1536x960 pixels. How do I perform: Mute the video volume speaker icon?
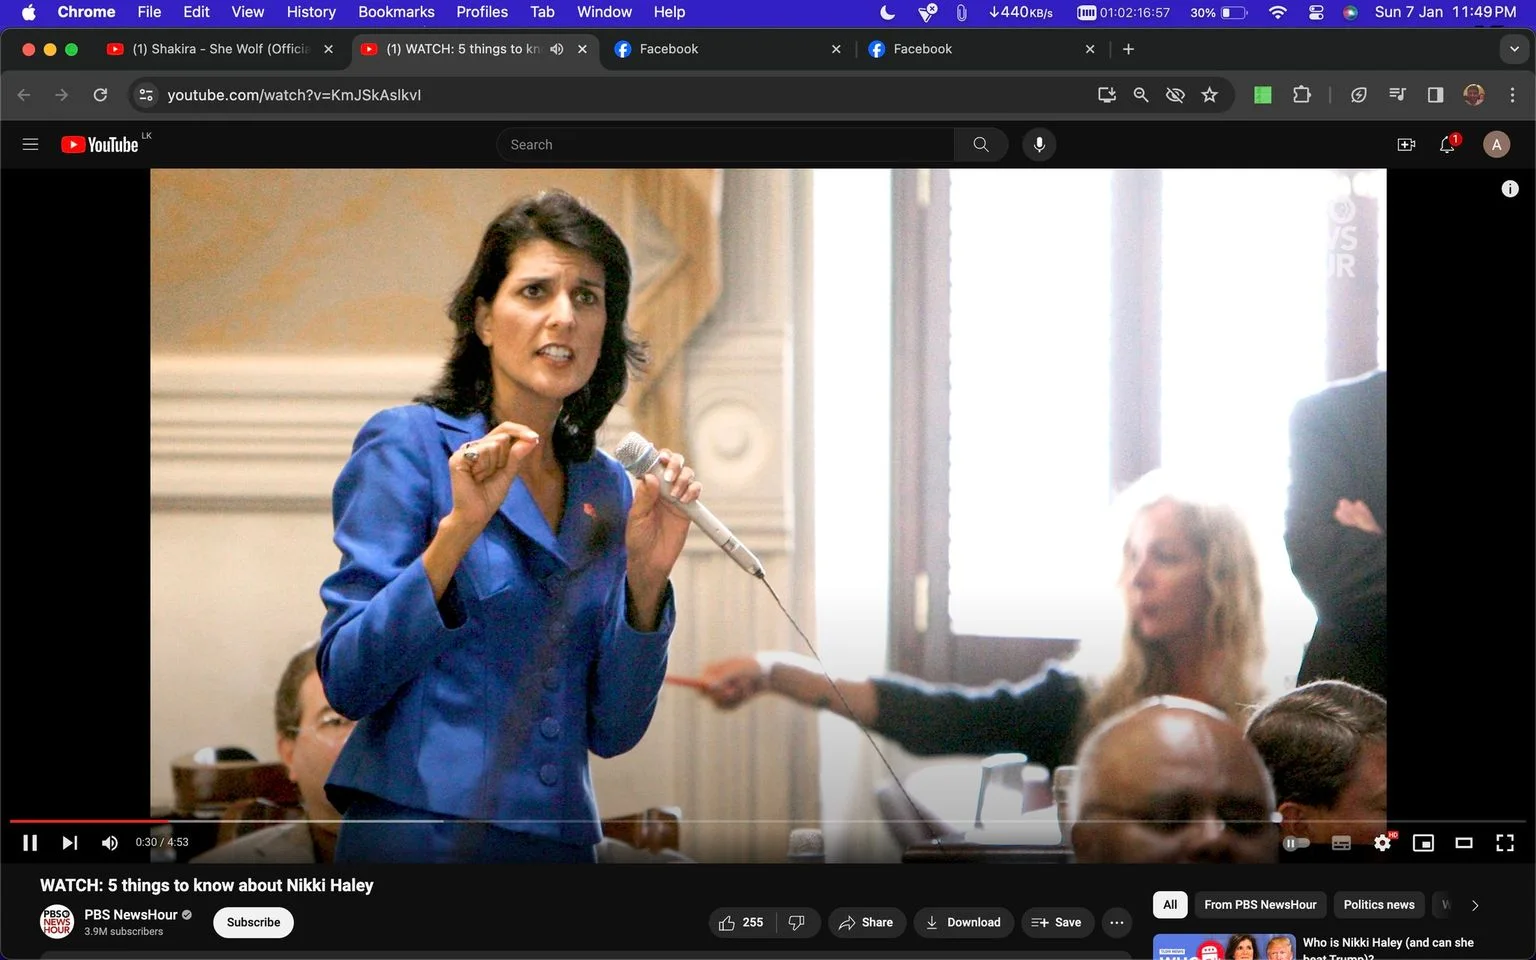coord(110,843)
